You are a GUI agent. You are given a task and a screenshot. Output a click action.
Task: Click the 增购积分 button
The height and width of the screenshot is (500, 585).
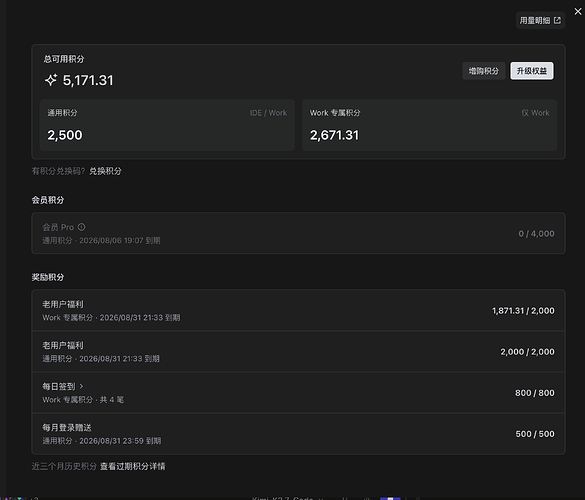point(484,71)
